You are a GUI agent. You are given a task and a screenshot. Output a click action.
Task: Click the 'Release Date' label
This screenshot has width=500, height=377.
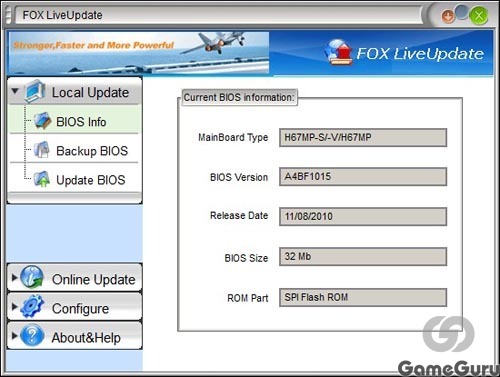239,216
